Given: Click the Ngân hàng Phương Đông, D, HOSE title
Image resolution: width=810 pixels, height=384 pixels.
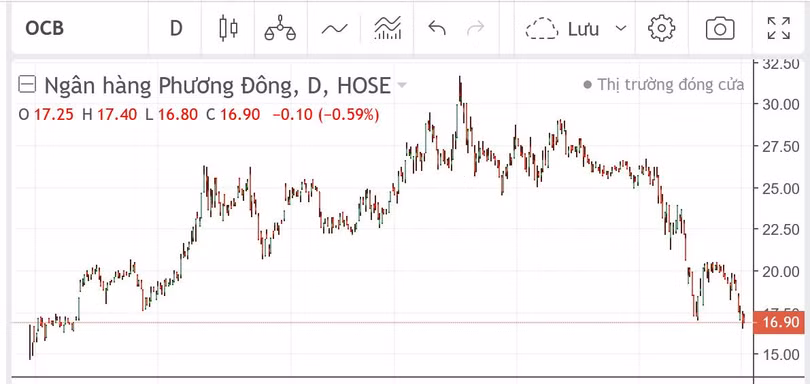Looking at the screenshot, I should click(217, 85).
